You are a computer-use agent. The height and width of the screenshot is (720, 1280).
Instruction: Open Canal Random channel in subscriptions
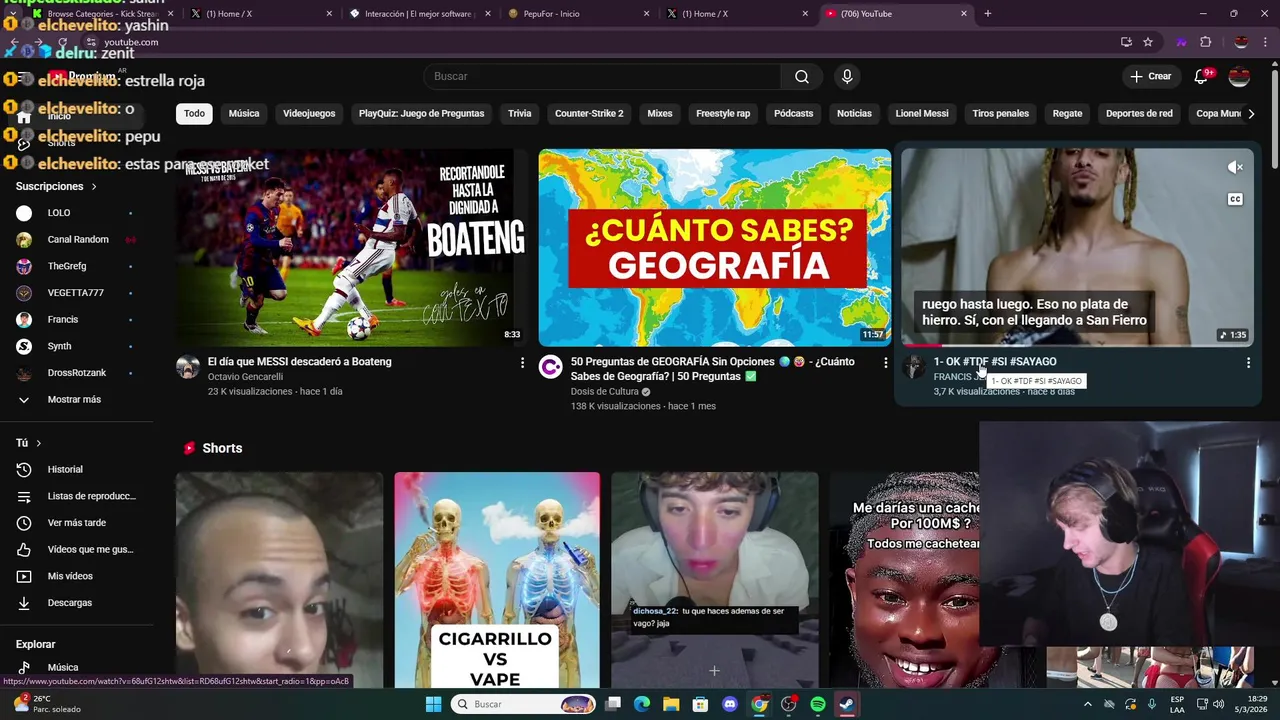click(x=77, y=239)
